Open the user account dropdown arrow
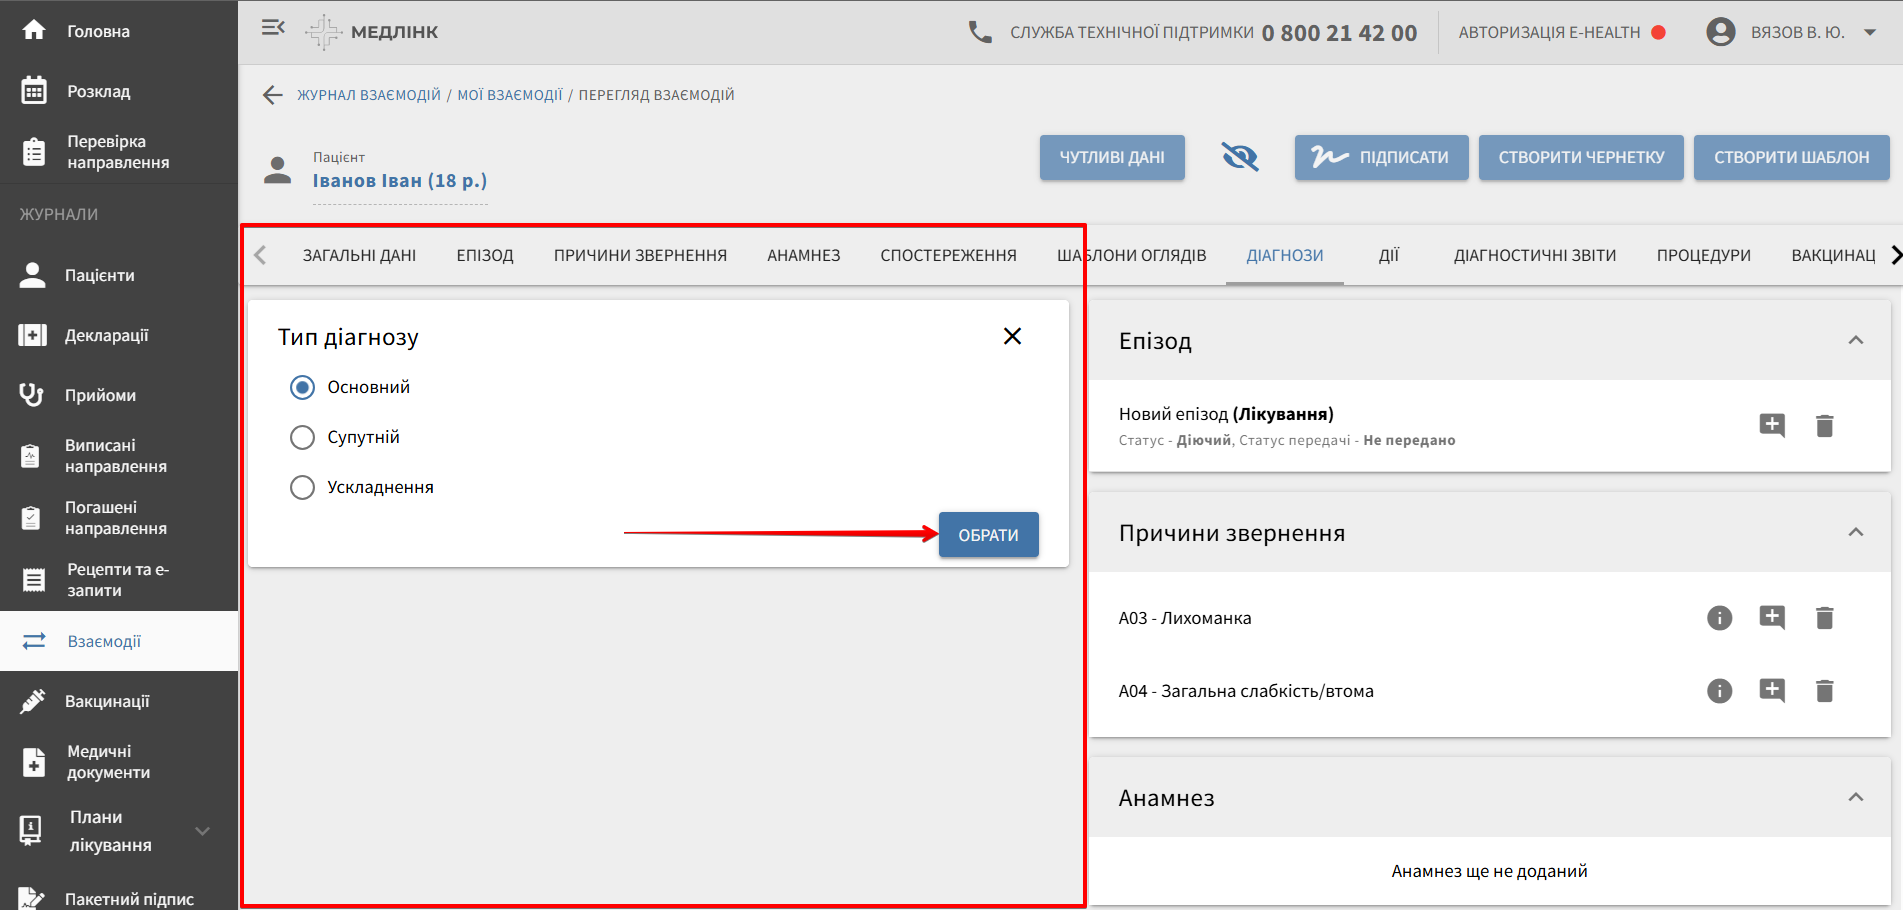1903x912 pixels. point(1869,32)
